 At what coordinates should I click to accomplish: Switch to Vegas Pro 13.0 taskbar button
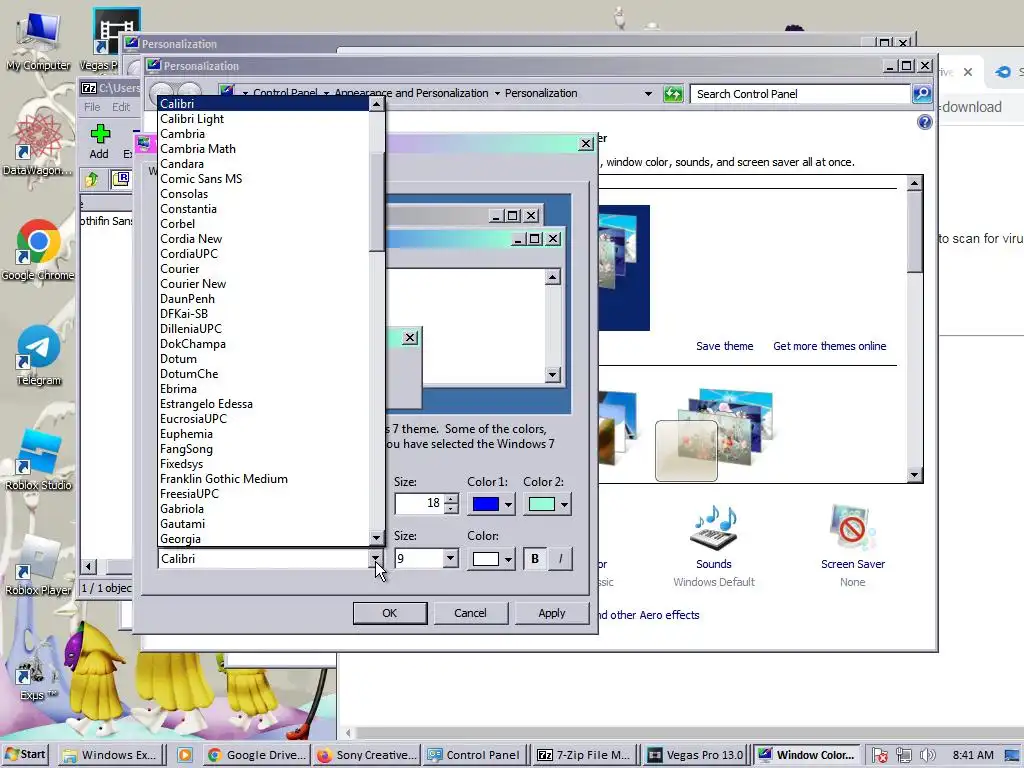pyautogui.click(x=696, y=755)
